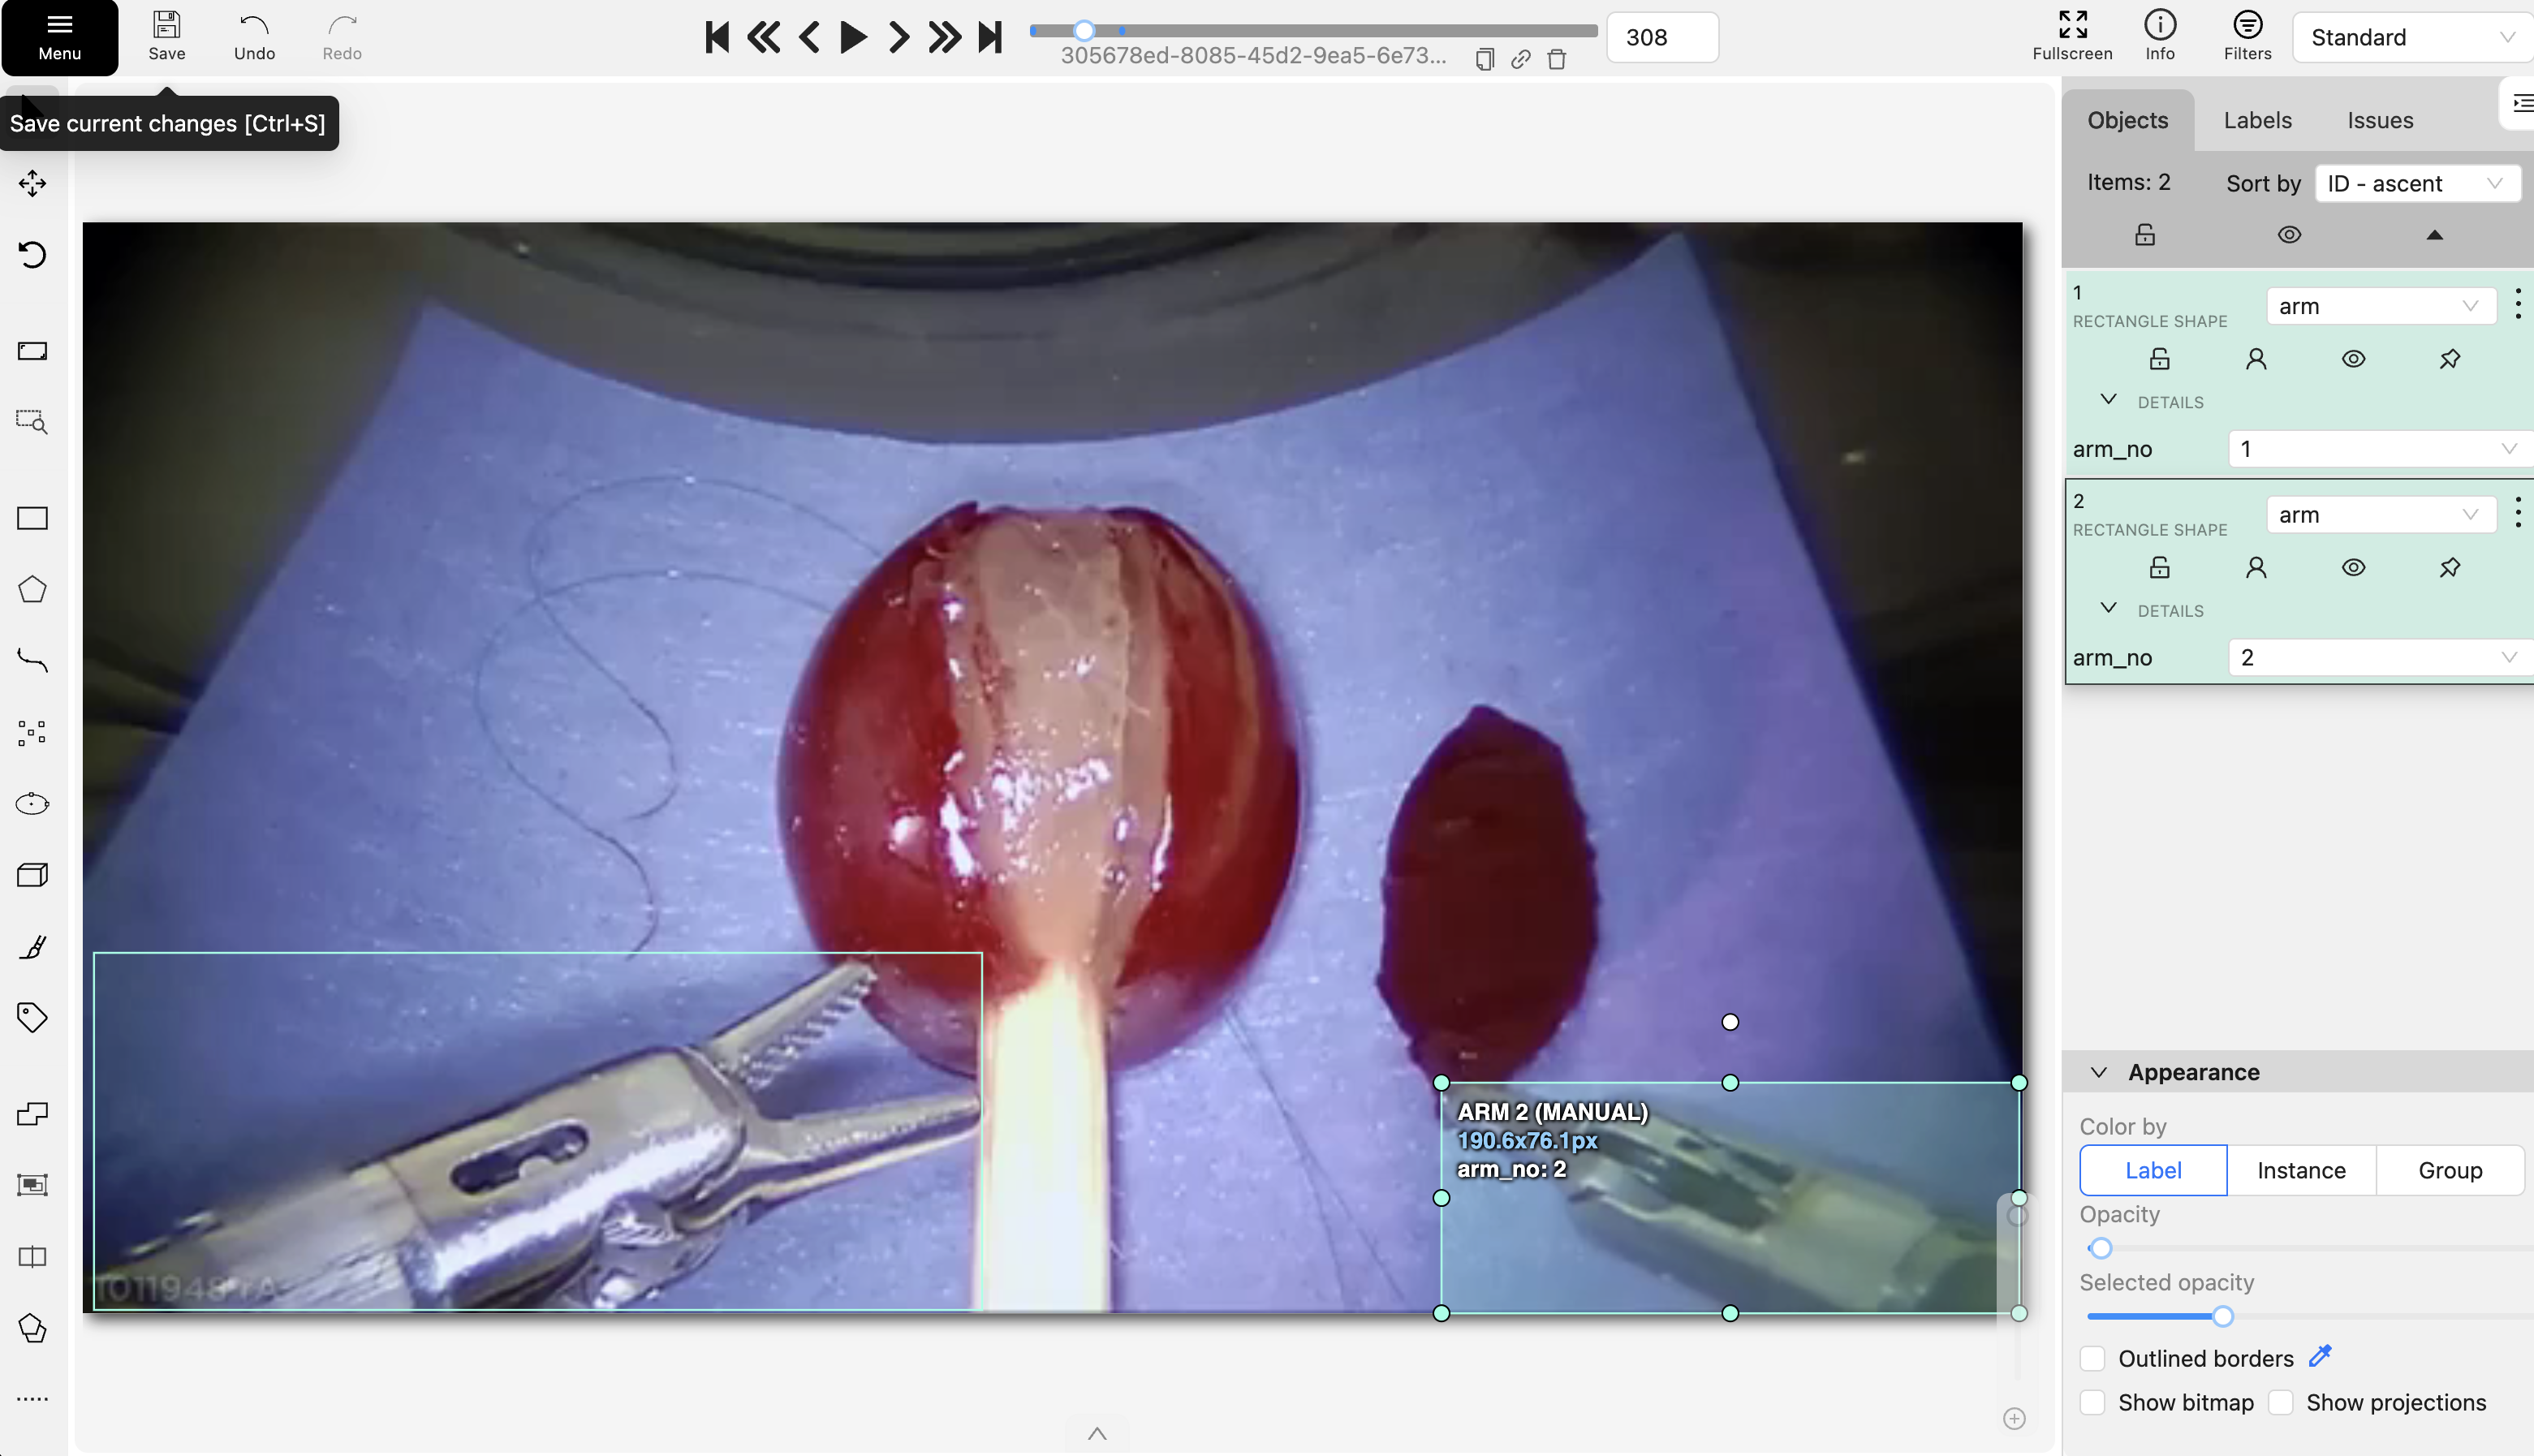Select the draw rectangle tool
This screenshot has width=2534, height=1456.
click(x=32, y=518)
